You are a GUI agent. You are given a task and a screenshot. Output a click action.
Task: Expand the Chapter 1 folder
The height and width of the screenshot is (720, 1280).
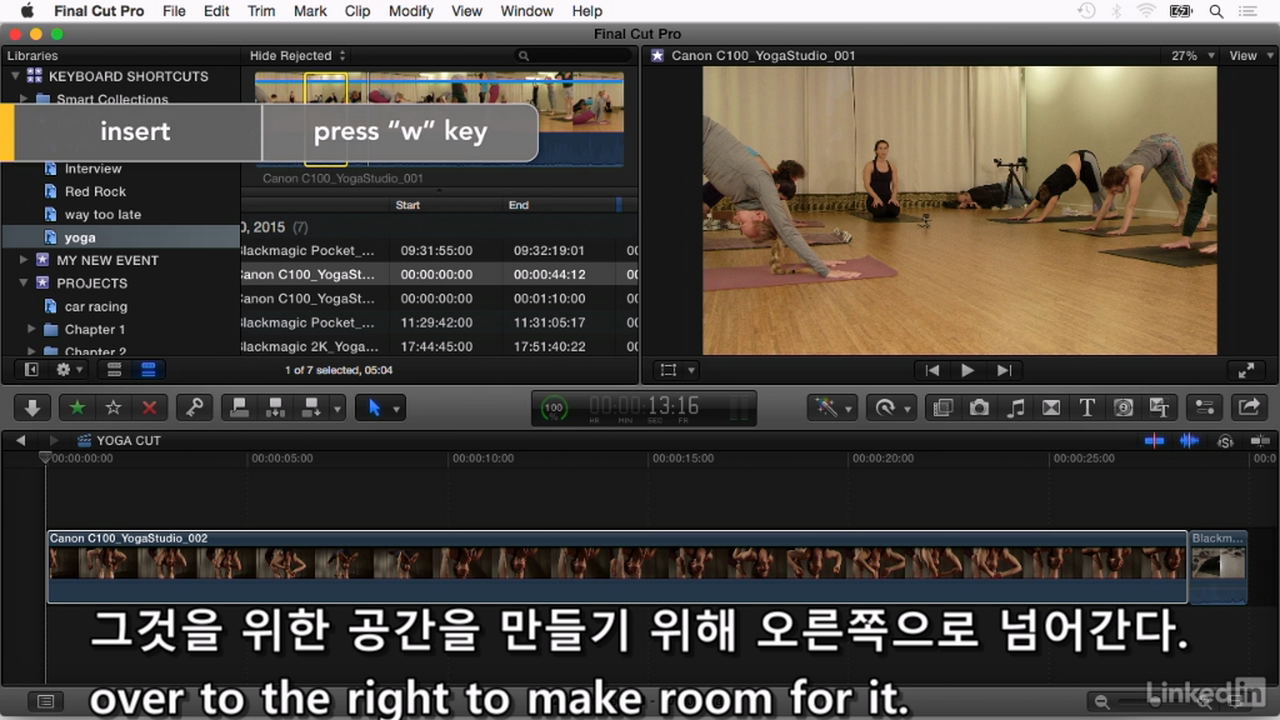[32, 329]
